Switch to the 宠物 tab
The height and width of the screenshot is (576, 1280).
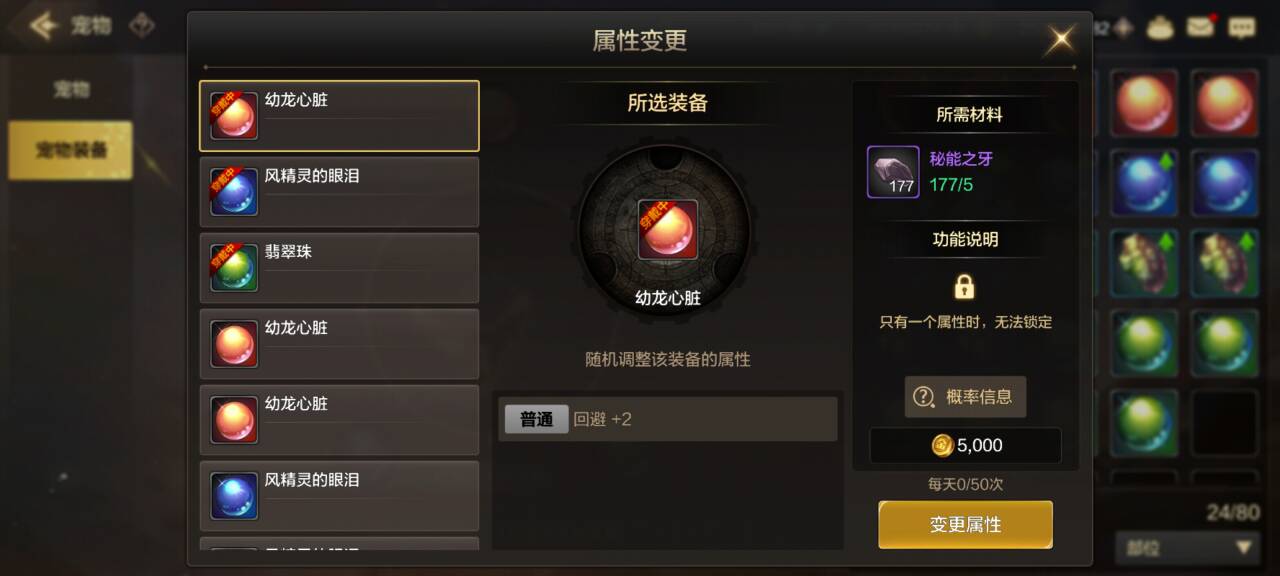(x=71, y=90)
